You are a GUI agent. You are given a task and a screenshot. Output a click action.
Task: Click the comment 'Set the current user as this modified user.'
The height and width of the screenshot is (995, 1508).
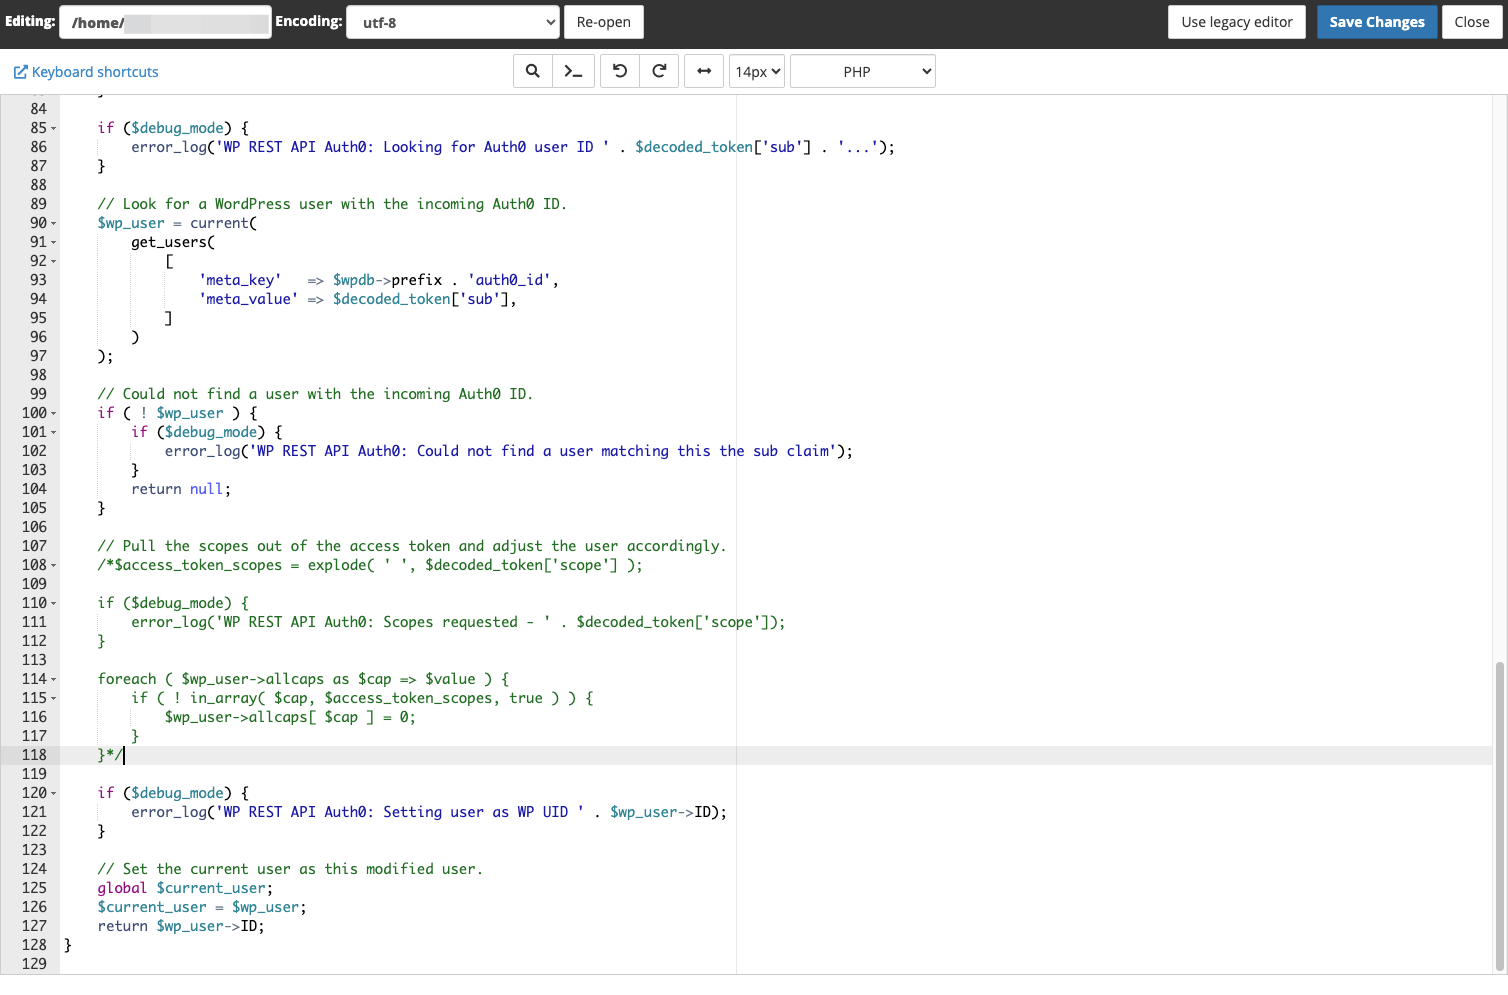[290, 869]
